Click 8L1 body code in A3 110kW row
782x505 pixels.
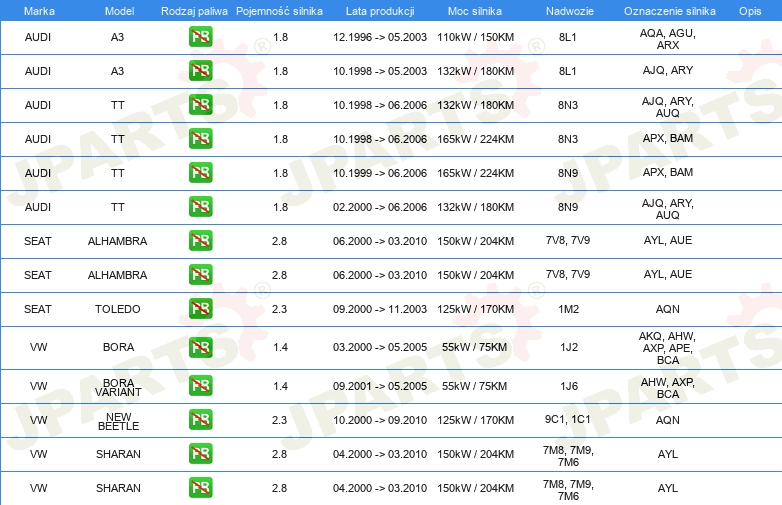568,37
